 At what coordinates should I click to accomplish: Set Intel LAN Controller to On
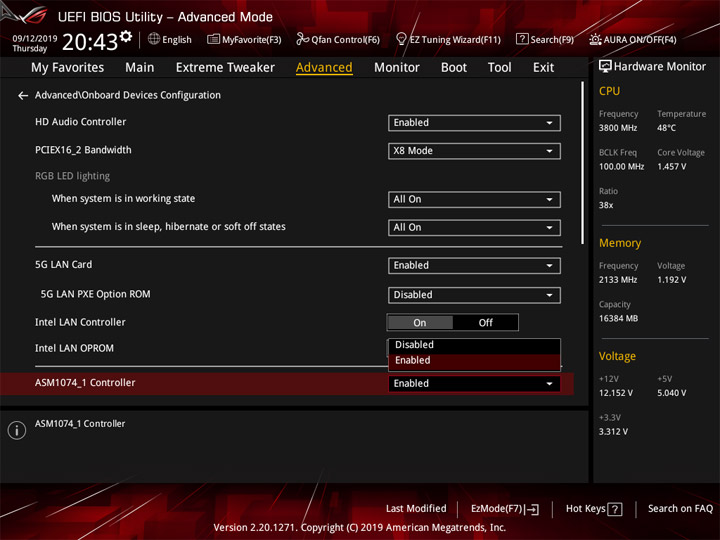pyautogui.click(x=420, y=323)
